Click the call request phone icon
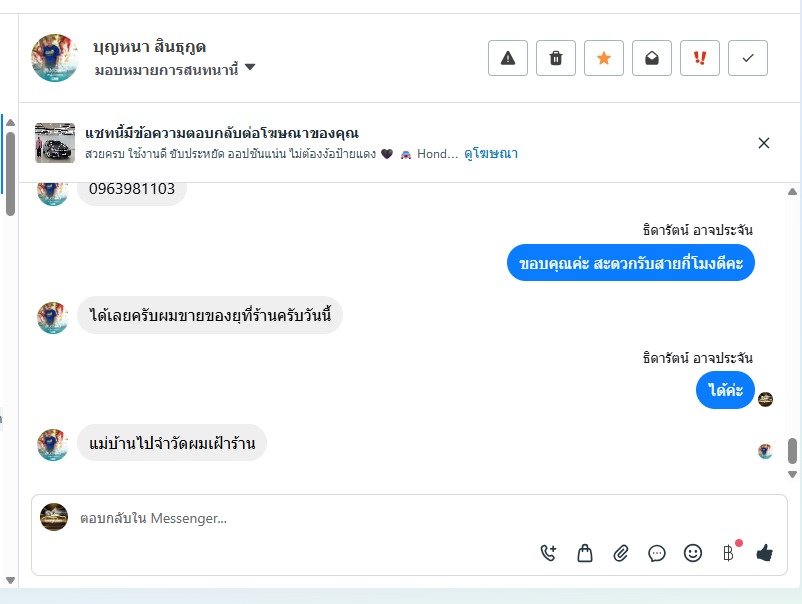802x604 pixels. [548, 552]
